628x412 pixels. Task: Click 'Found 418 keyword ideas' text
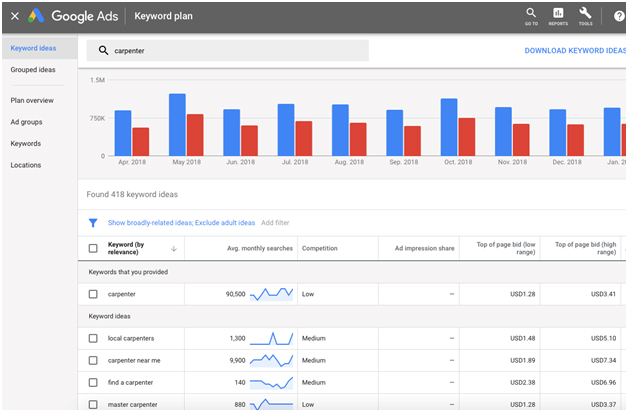tap(132, 194)
